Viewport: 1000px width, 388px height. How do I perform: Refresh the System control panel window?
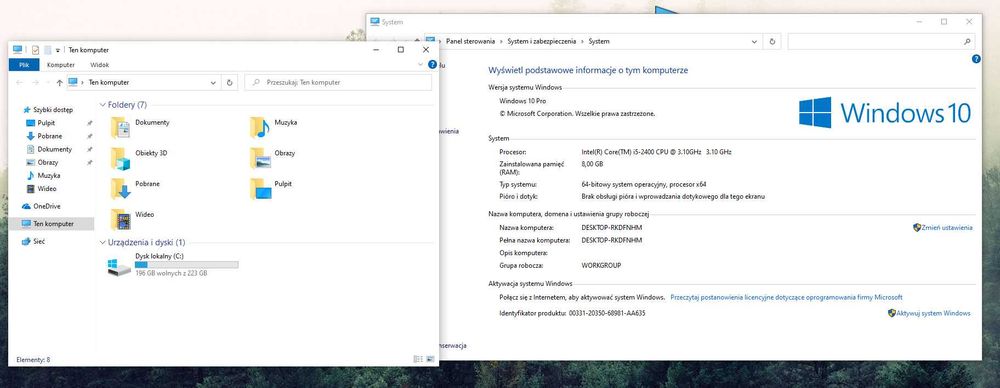(x=772, y=41)
